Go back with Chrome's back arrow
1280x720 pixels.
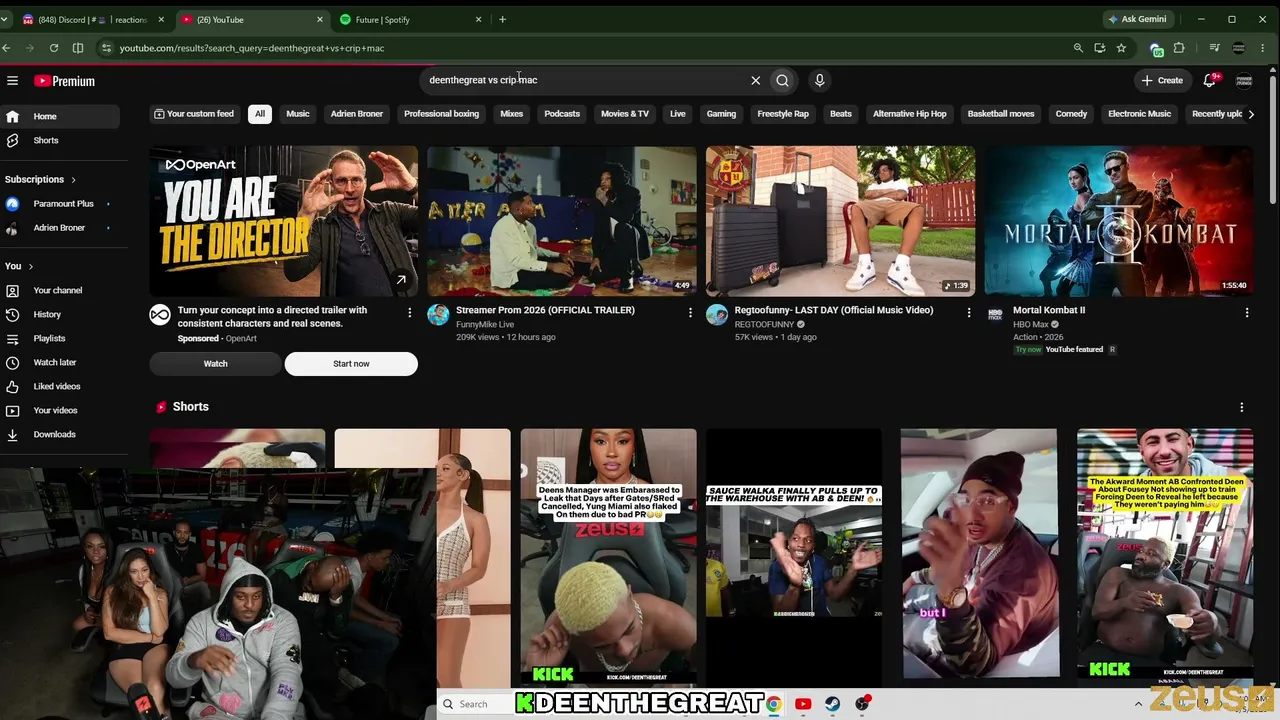(6, 48)
